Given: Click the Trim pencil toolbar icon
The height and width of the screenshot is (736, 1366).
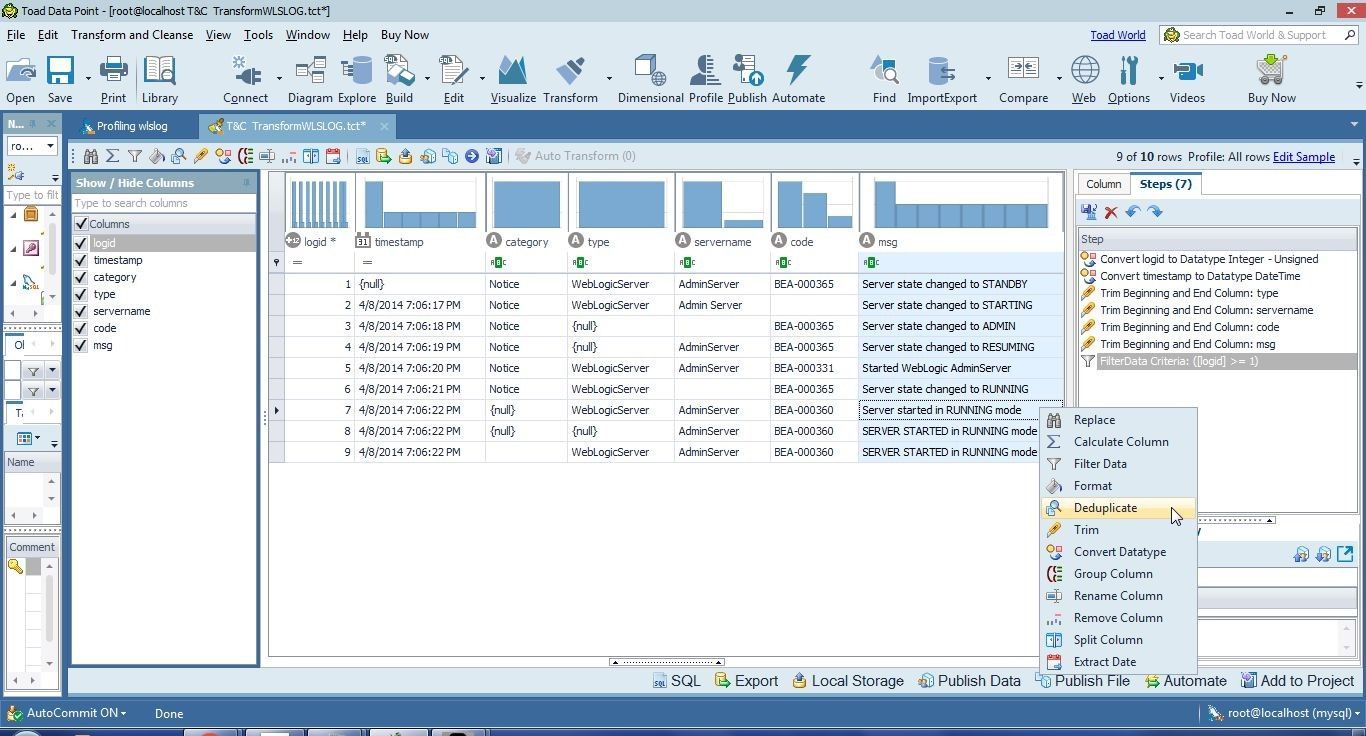Looking at the screenshot, I should coord(201,156).
